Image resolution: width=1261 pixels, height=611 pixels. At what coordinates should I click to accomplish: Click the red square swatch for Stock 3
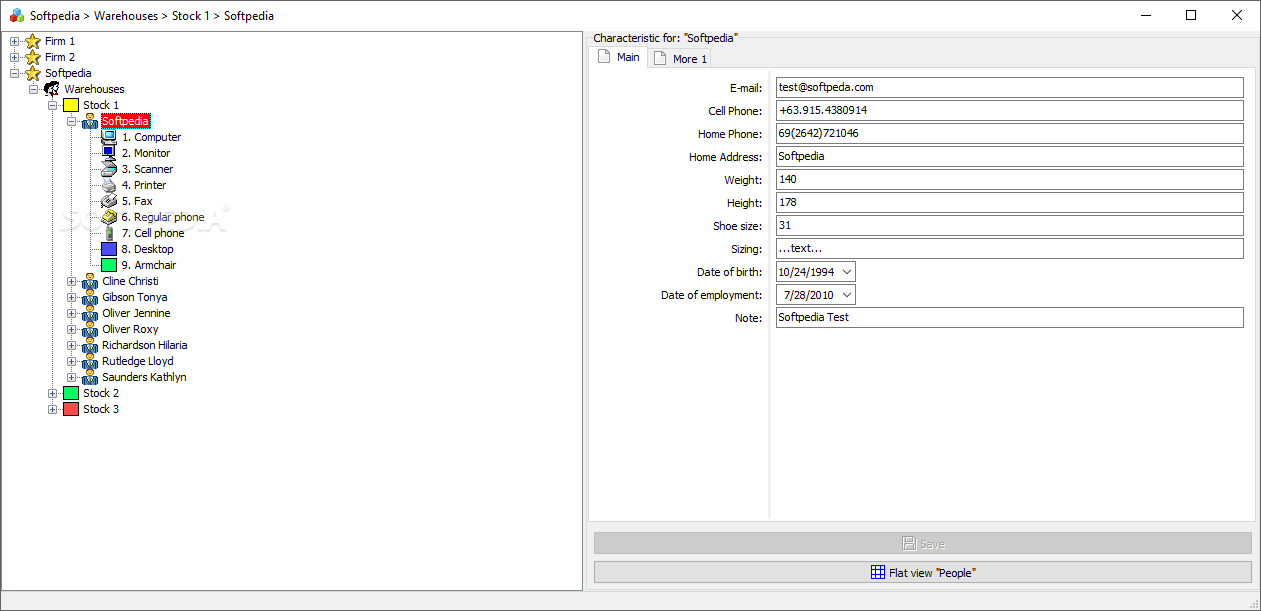[71, 409]
